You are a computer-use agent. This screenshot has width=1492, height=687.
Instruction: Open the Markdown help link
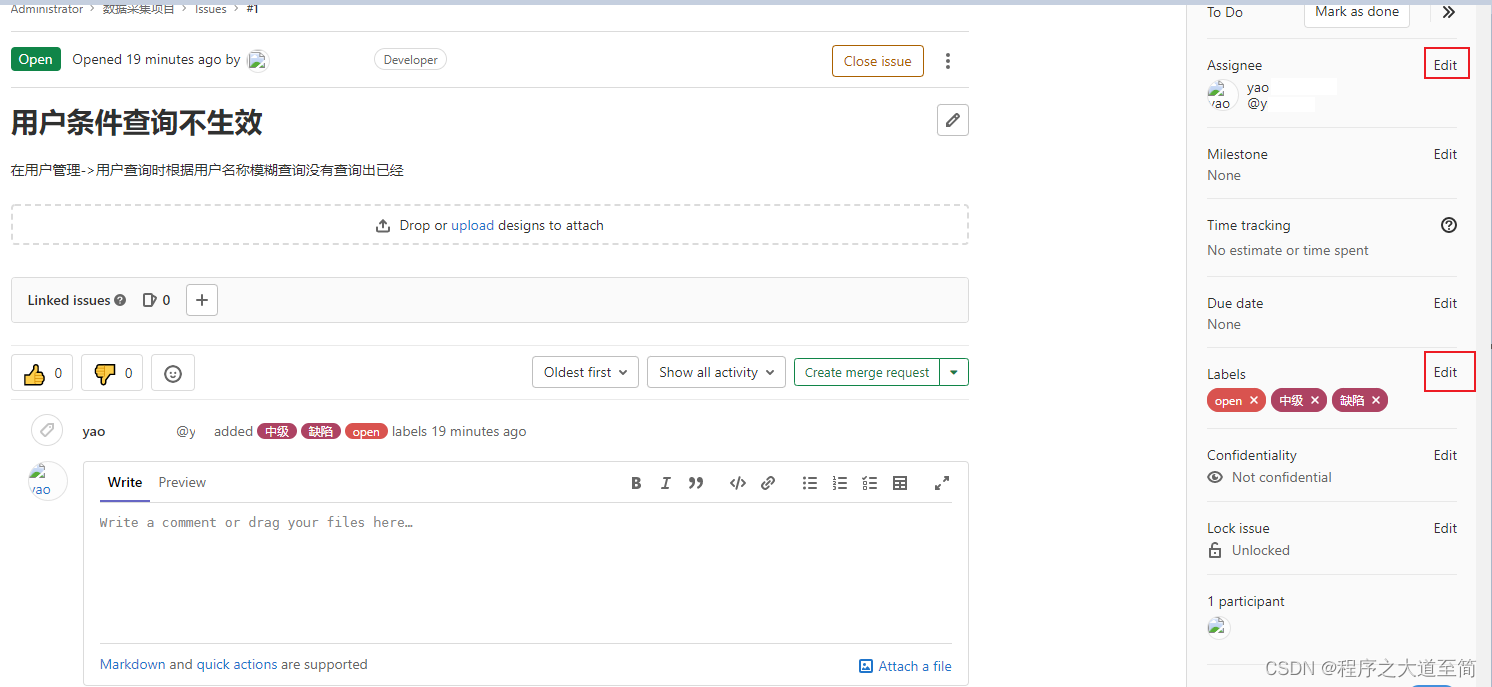[132, 664]
